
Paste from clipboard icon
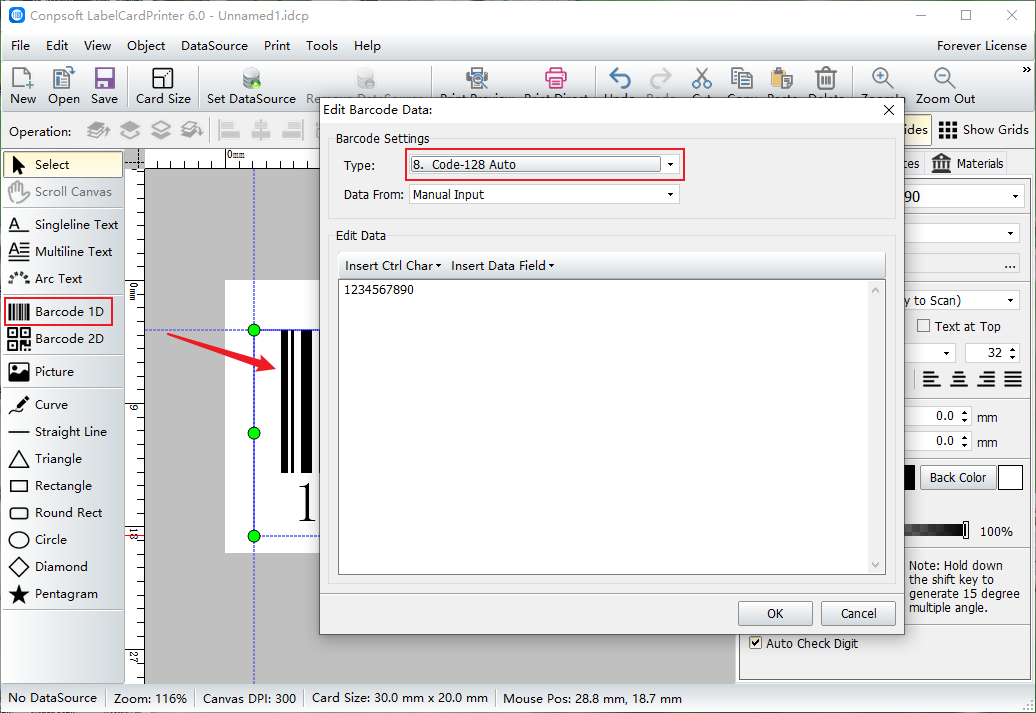[x=782, y=79]
